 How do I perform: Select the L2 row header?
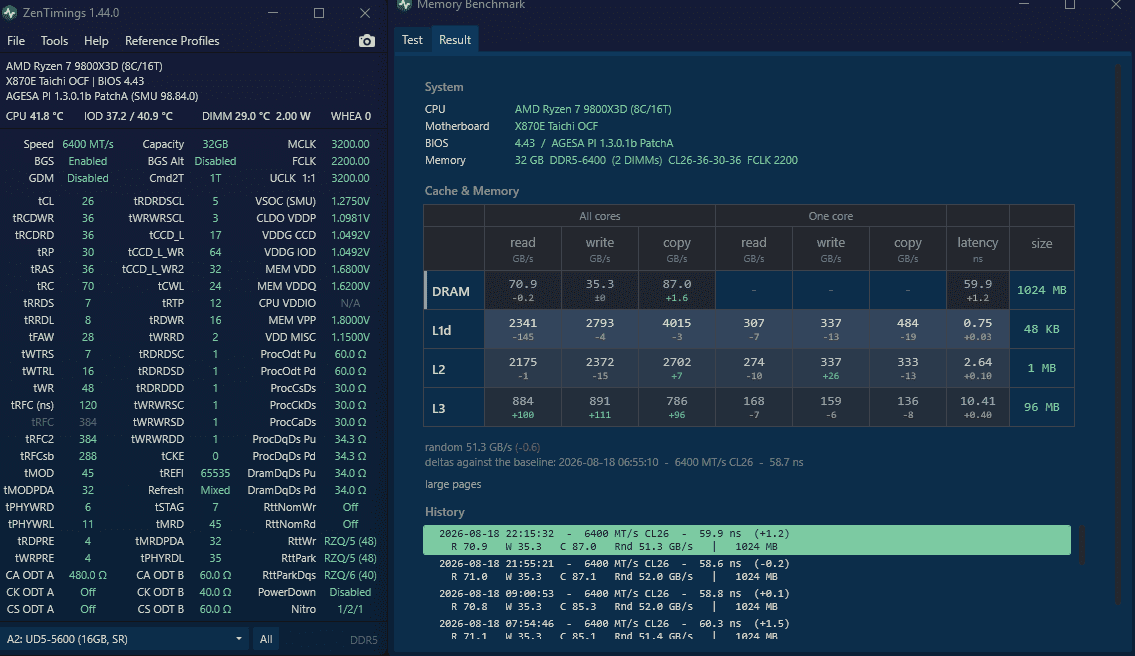454,369
